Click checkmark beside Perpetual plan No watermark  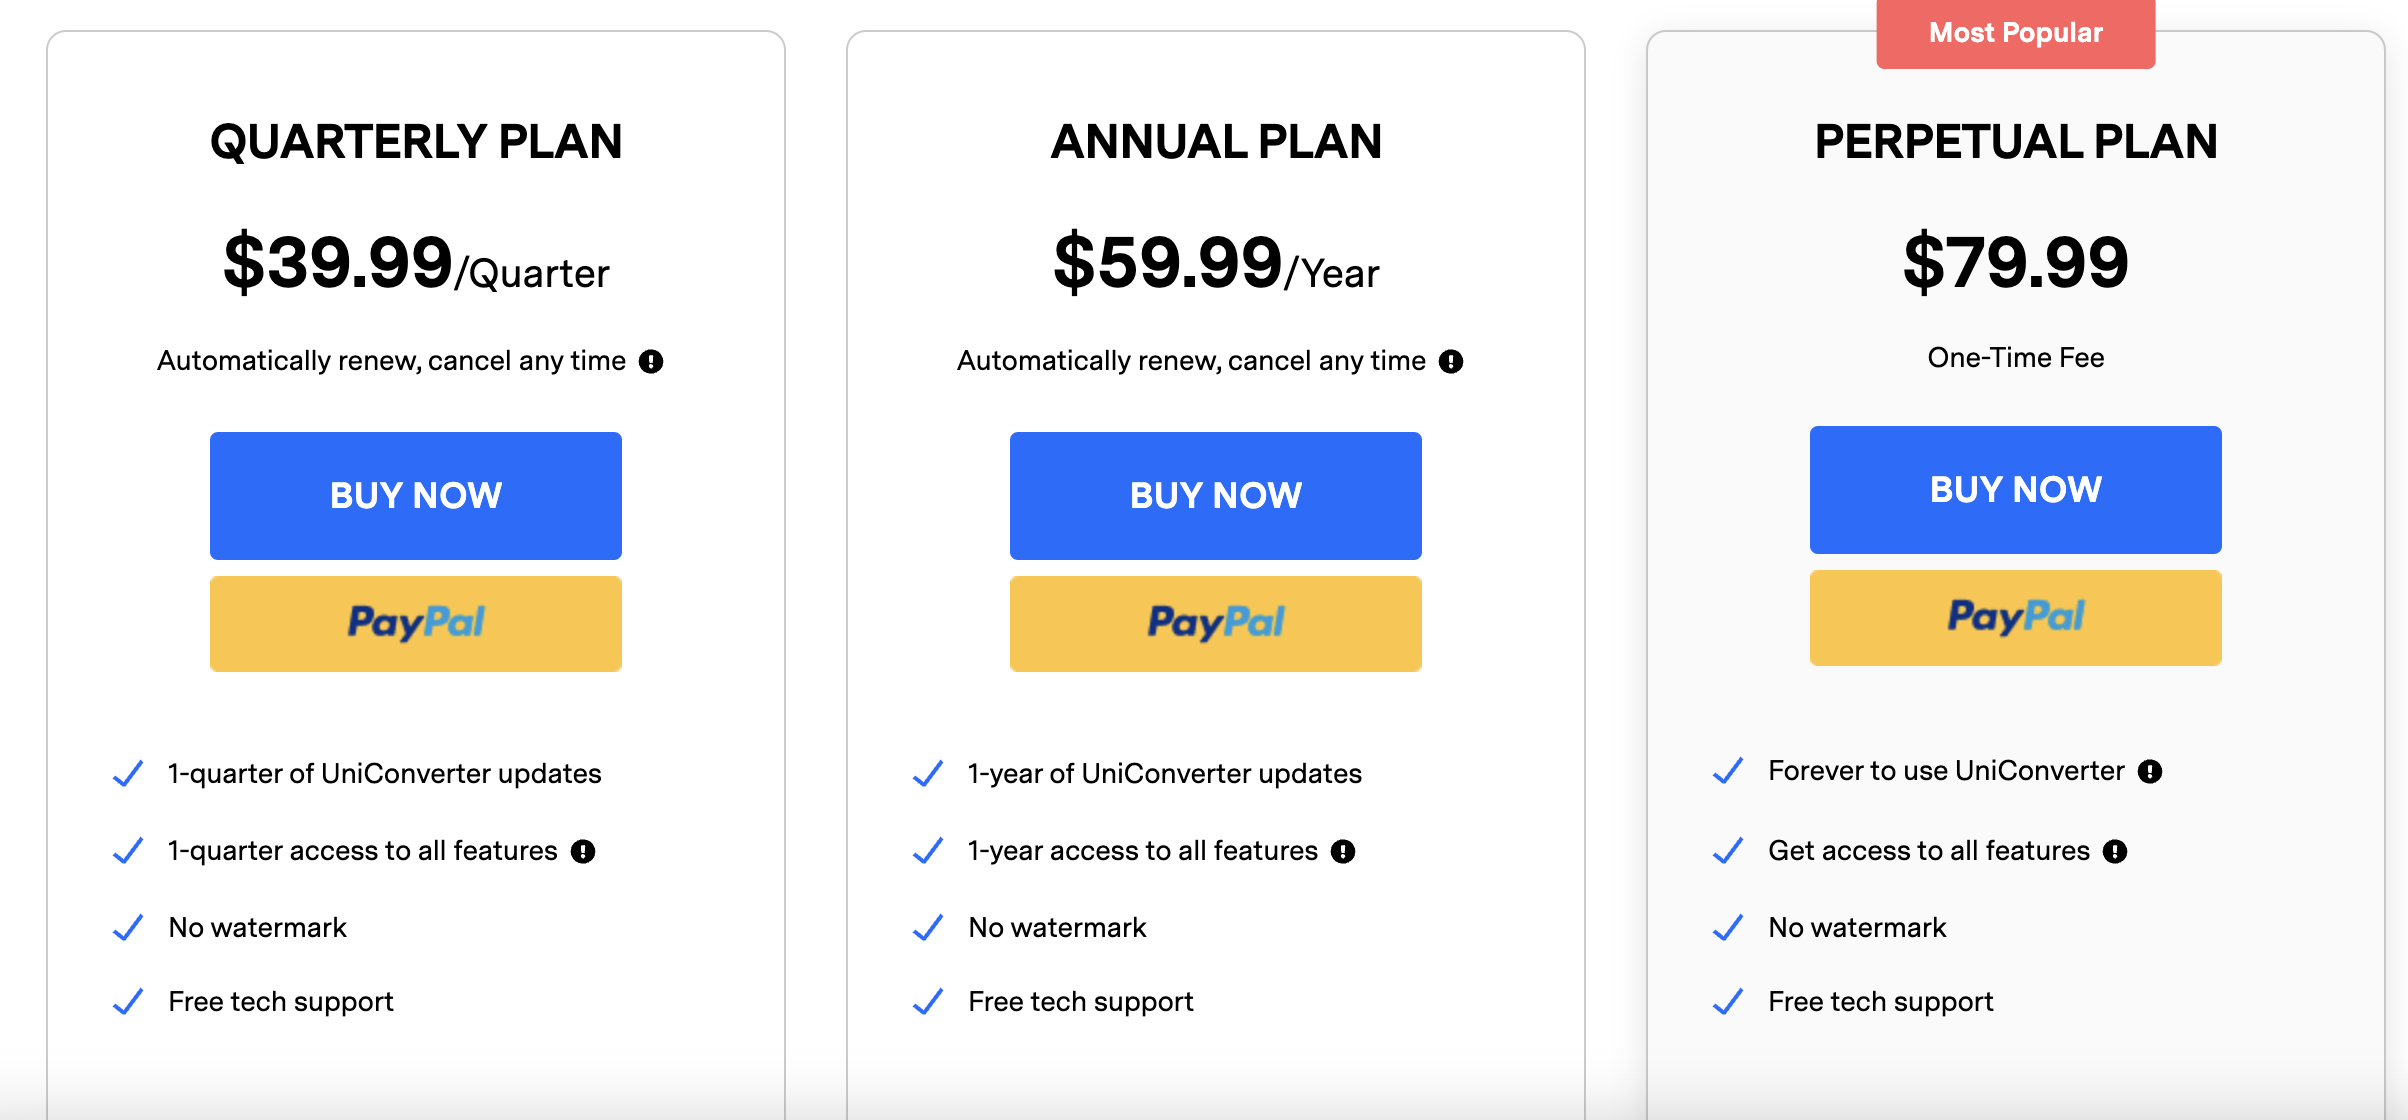[x=1728, y=928]
